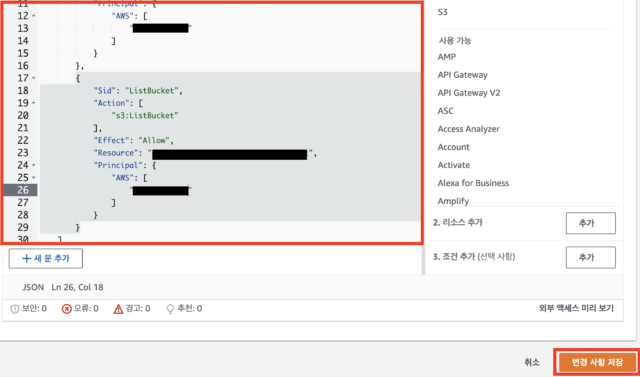The width and height of the screenshot is (640, 377).
Task: Click the "Sid": "ListBucket" line in editor
Action: tap(138, 91)
